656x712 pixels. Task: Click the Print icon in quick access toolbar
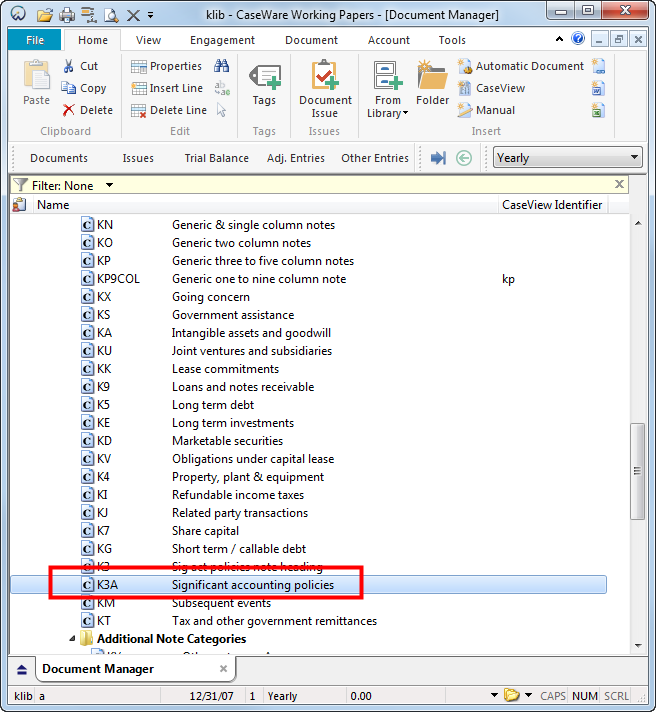coord(67,15)
